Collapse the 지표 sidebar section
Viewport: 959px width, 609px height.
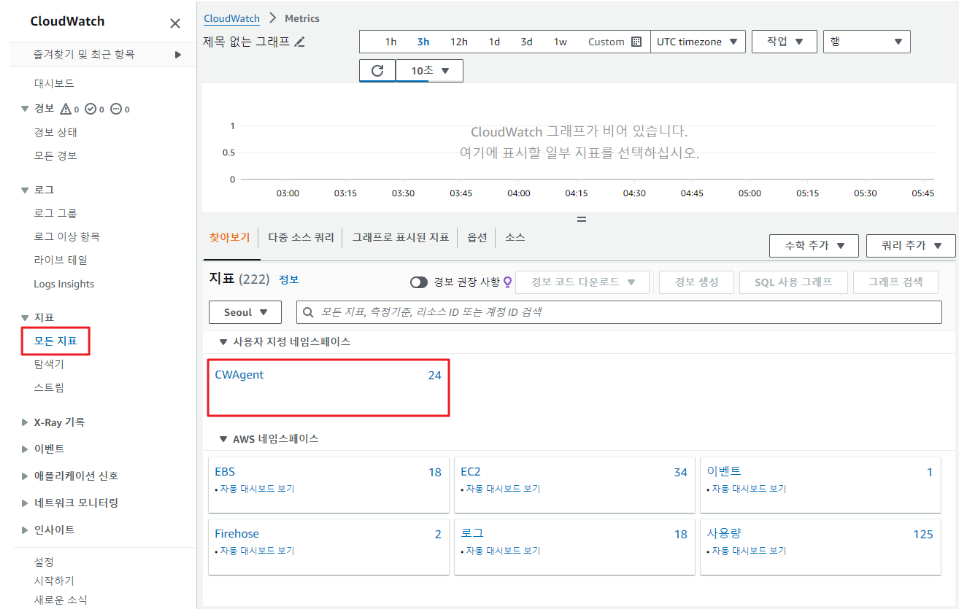pyautogui.click(x=24, y=317)
